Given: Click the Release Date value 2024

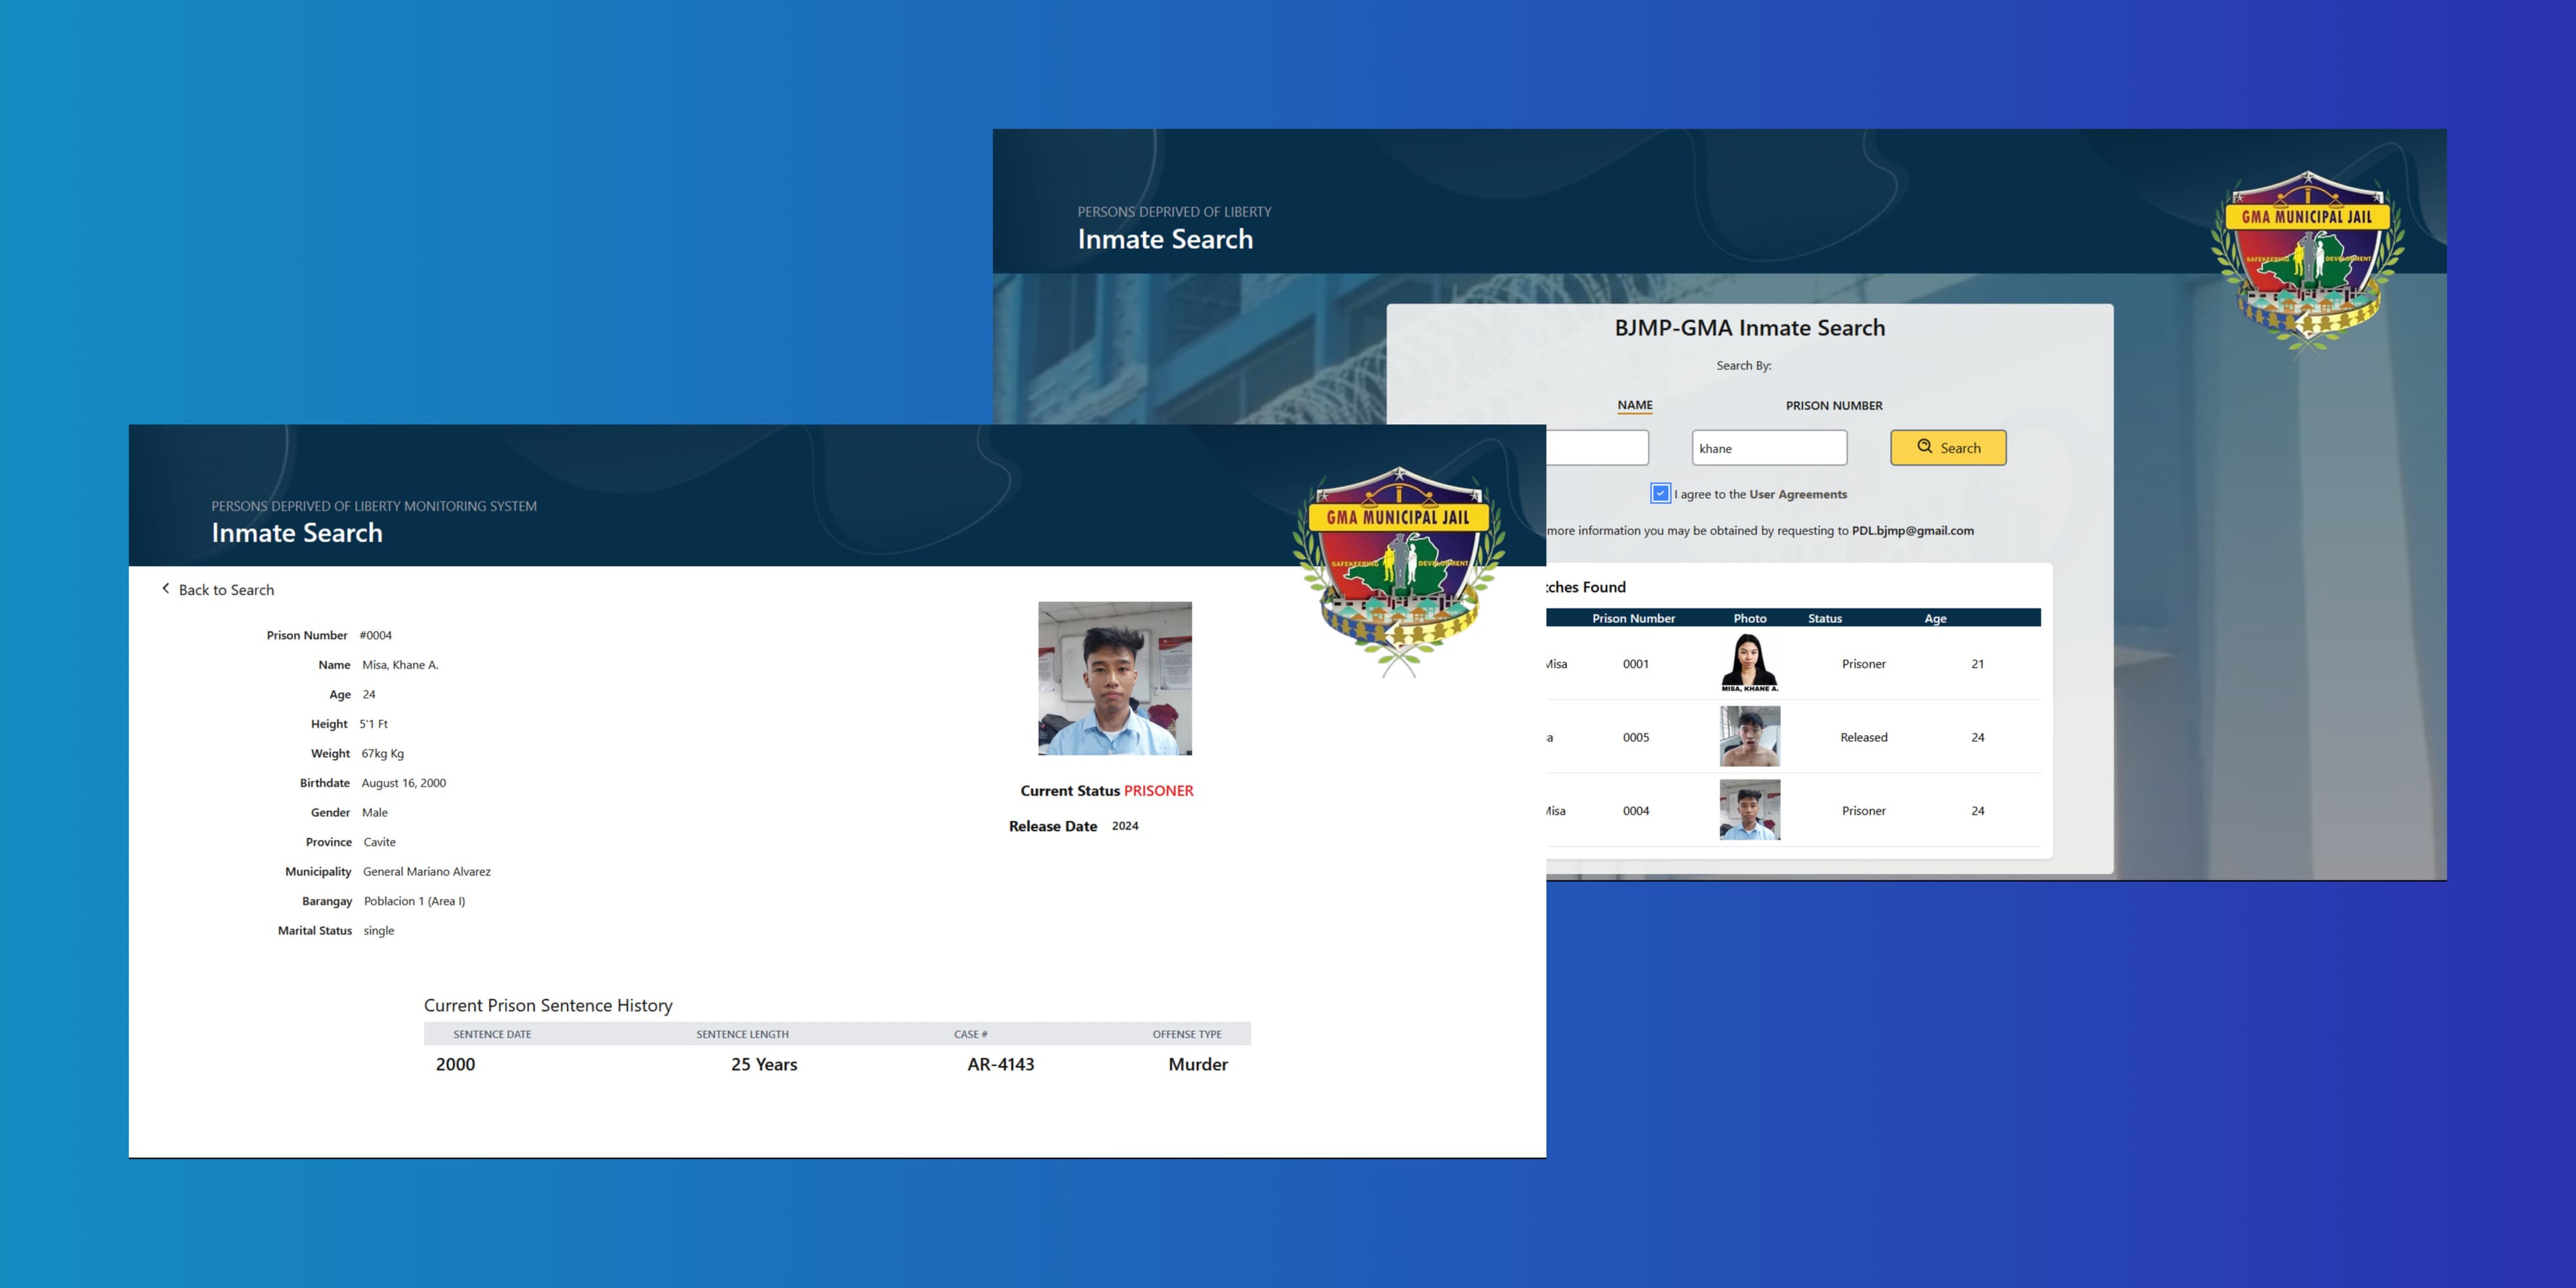Looking at the screenshot, I should tap(1125, 826).
